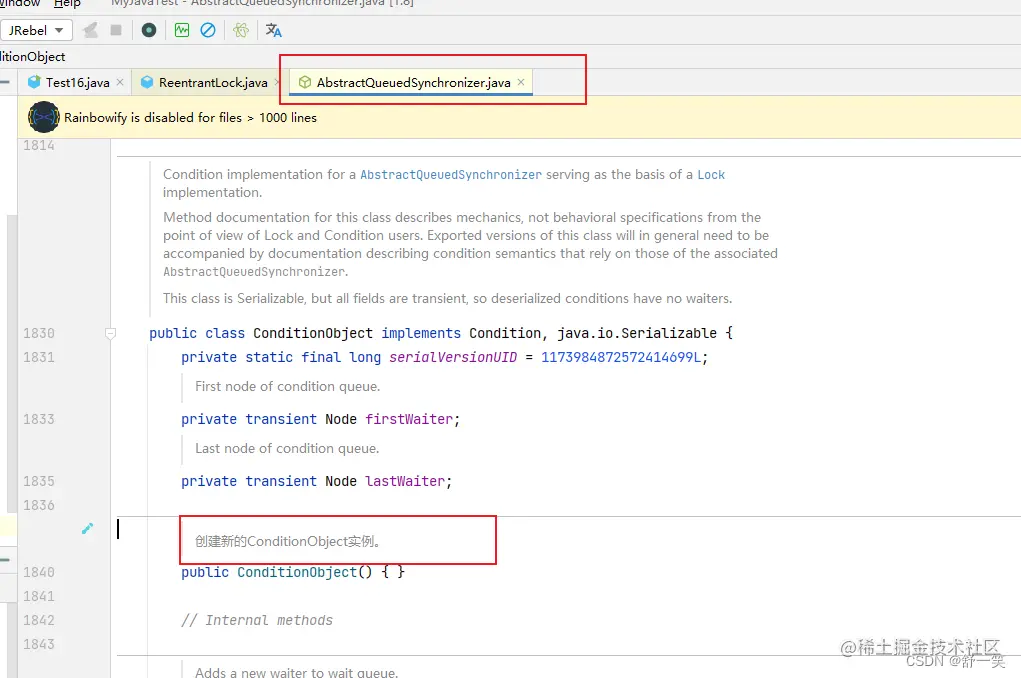
Task: Click the Rainbowify plugin icon in banner
Action: (44, 117)
